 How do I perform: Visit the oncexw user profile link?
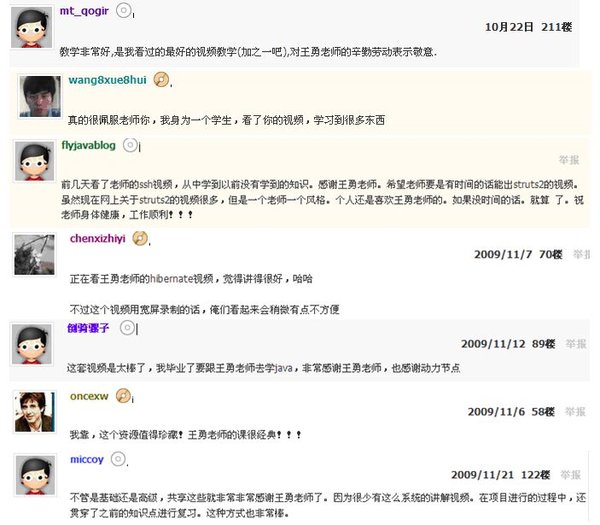(89, 396)
